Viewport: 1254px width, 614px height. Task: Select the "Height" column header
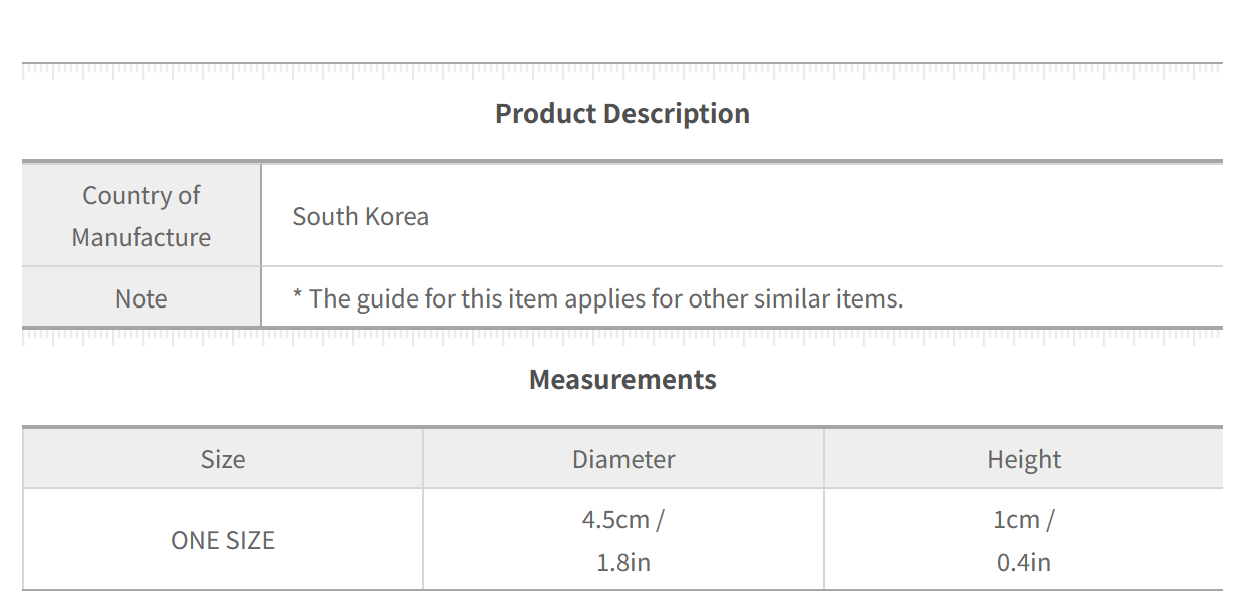(x=1024, y=460)
